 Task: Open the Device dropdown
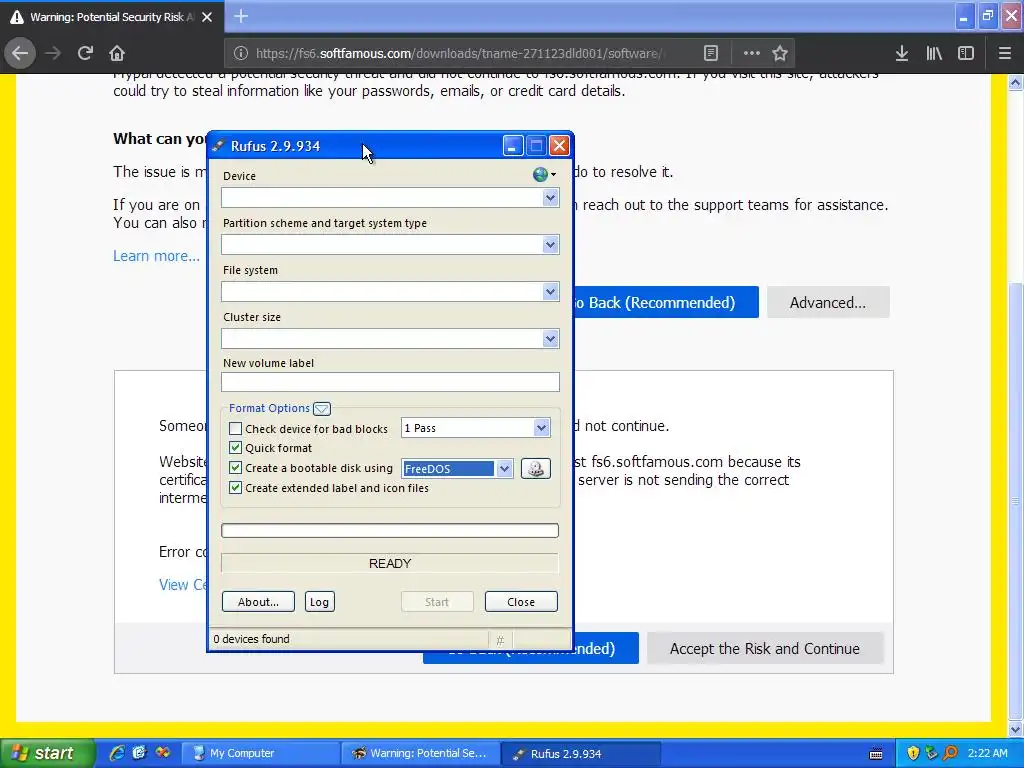(x=390, y=198)
